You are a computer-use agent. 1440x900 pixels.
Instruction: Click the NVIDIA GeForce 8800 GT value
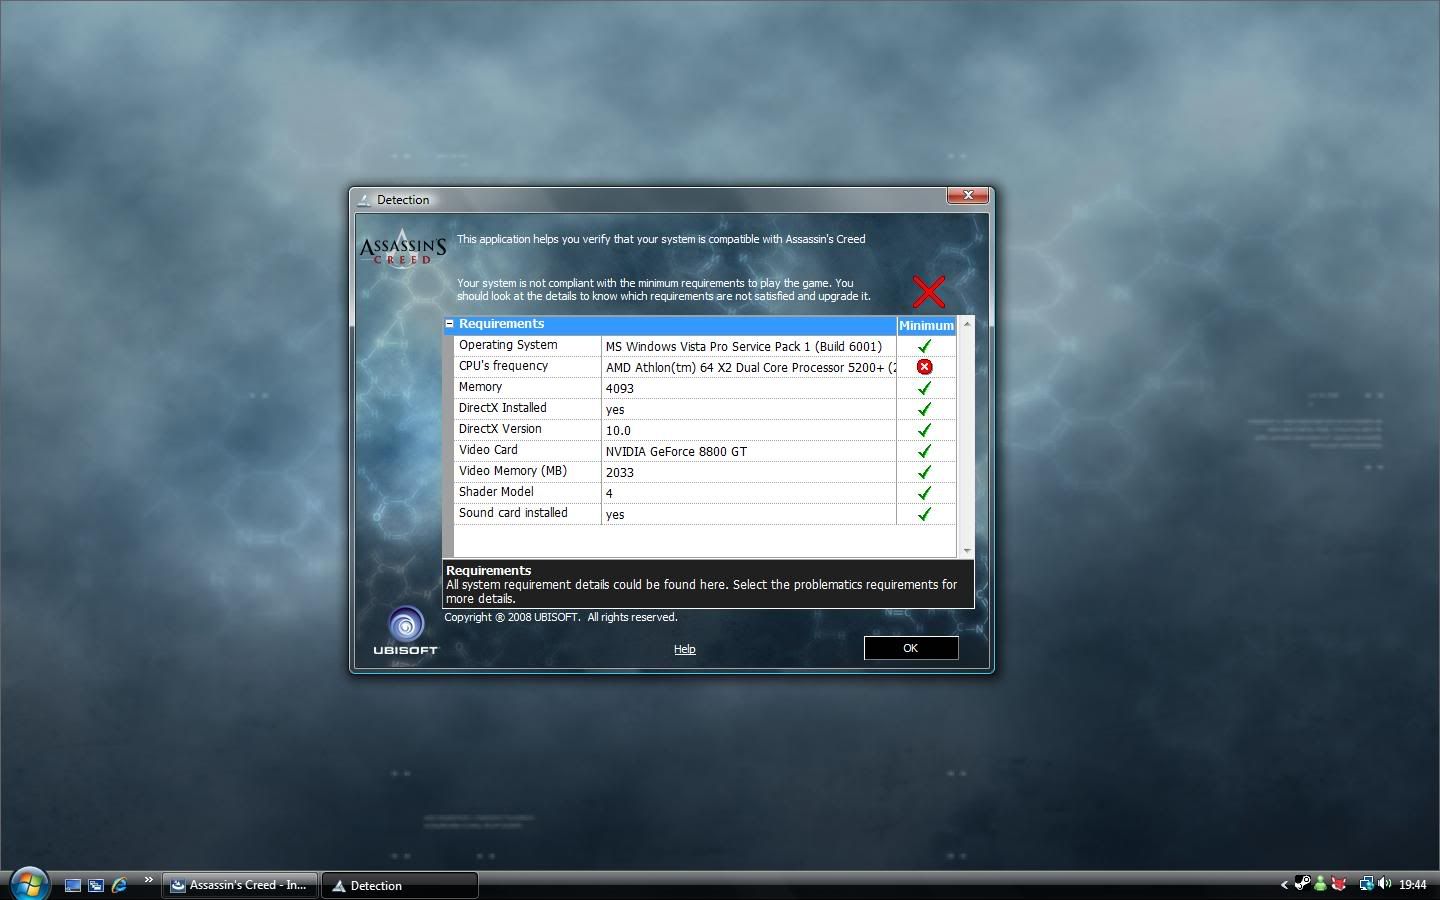click(x=676, y=452)
